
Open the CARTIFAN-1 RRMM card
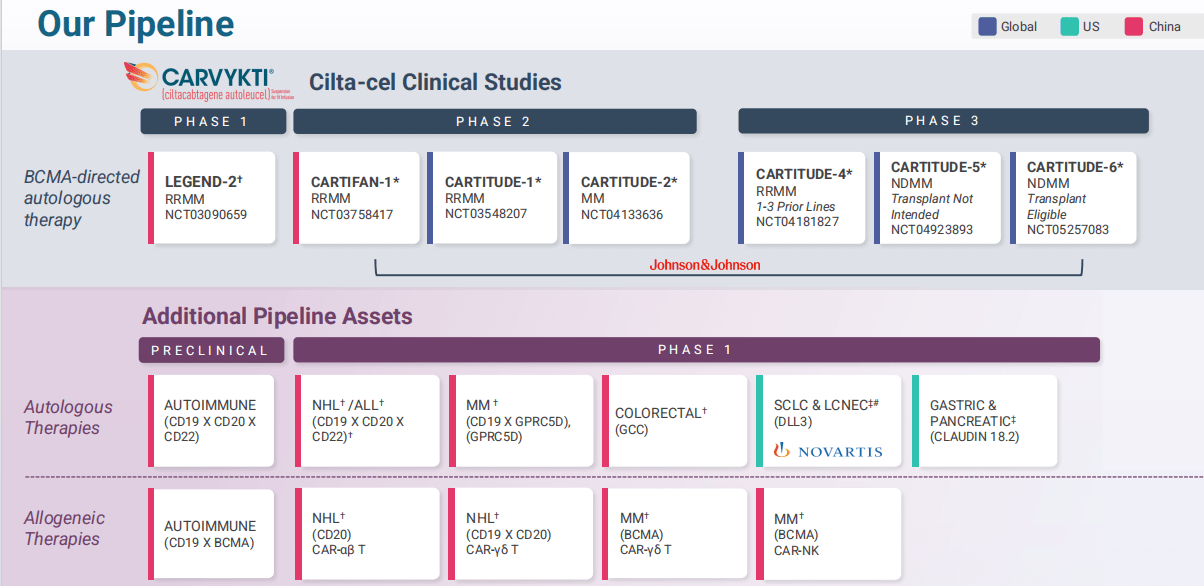[x=356, y=198]
